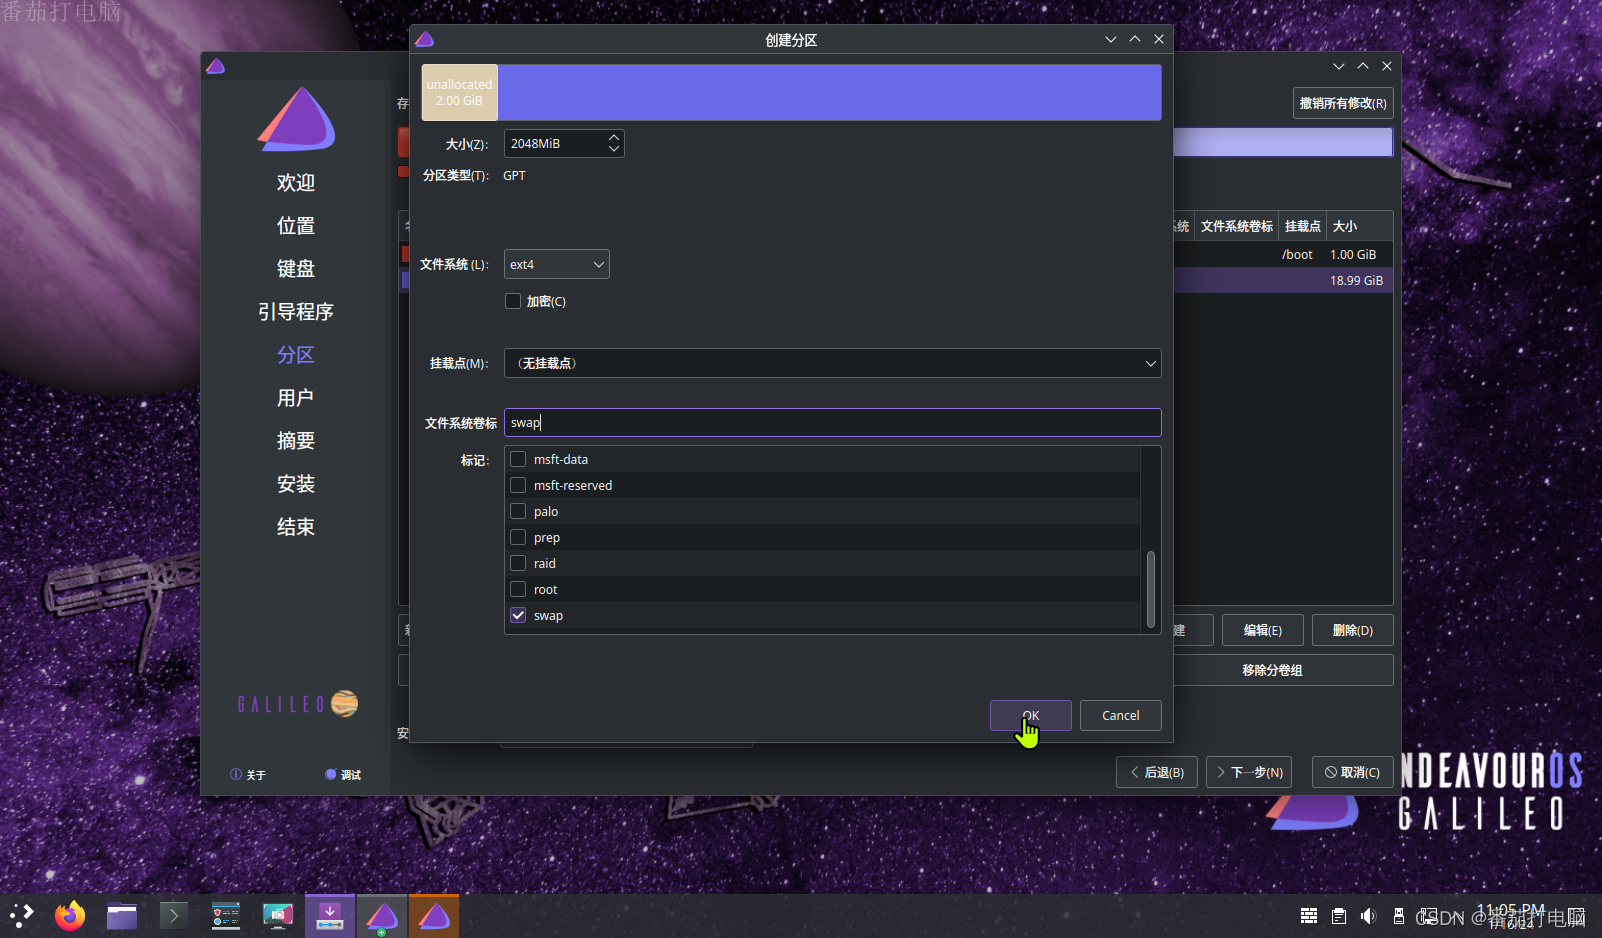Click the blue partition bar segment
Screen dimensions: 1602x938
[x=830, y=93]
